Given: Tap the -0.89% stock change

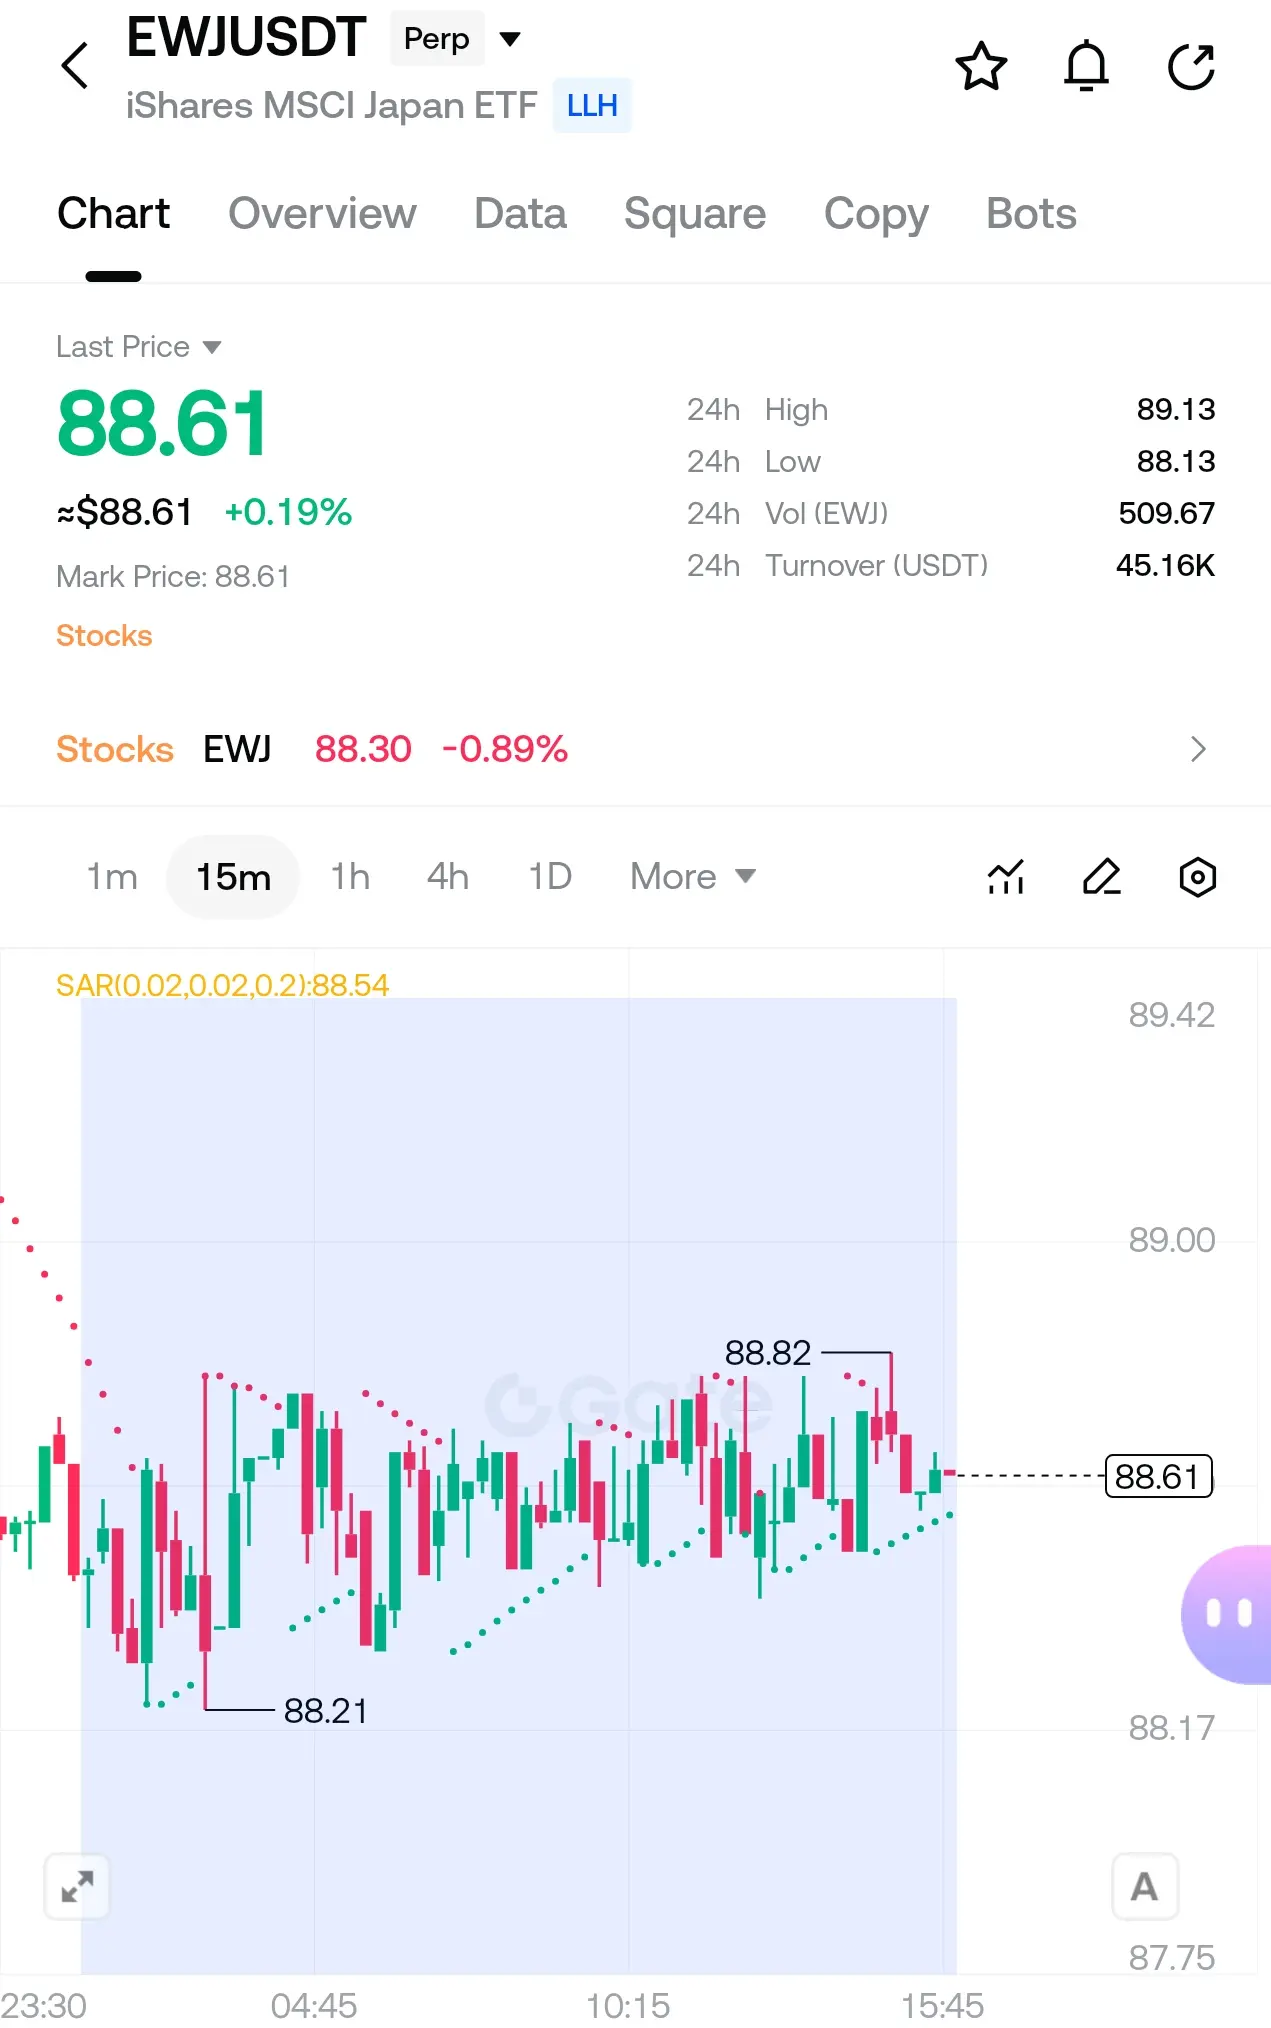Looking at the screenshot, I should coord(505,749).
